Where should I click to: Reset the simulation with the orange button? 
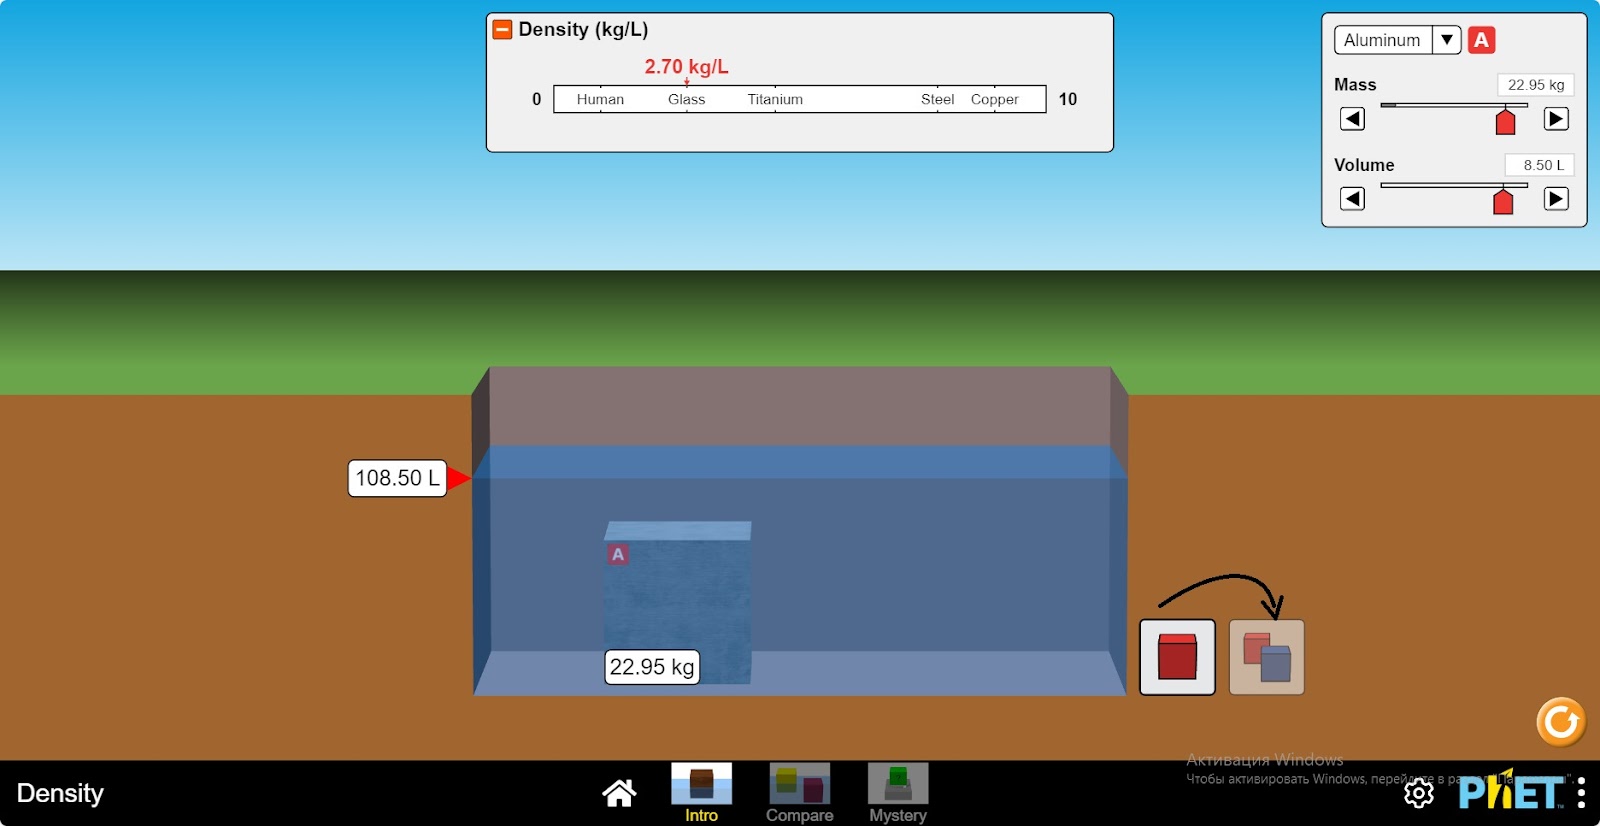click(x=1561, y=722)
